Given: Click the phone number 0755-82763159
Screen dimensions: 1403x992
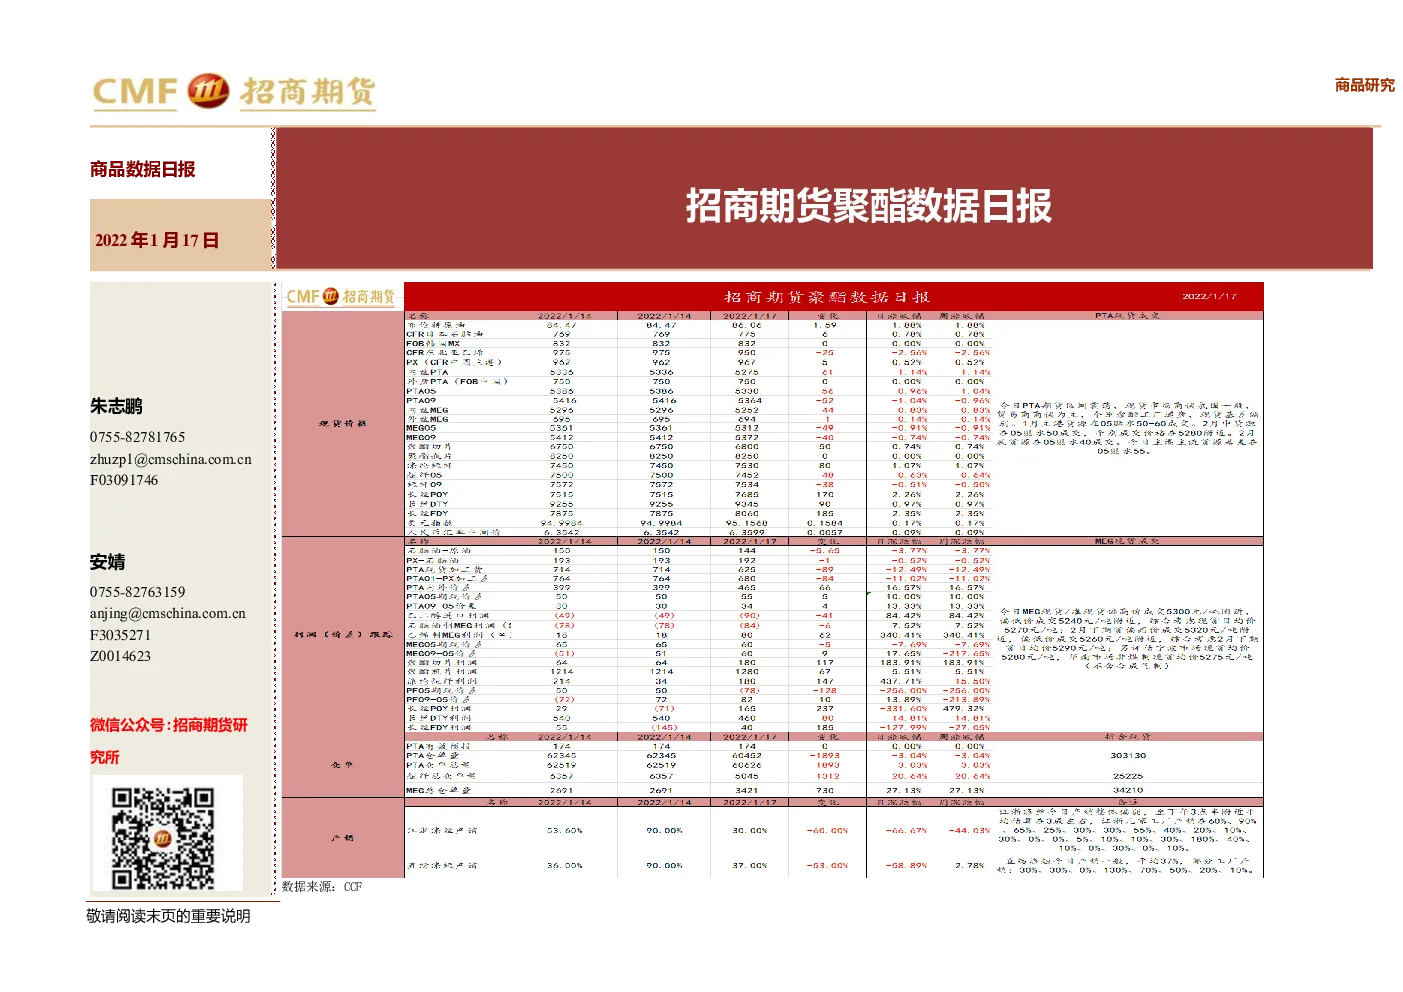Looking at the screenshot, I should pos(138,592).
